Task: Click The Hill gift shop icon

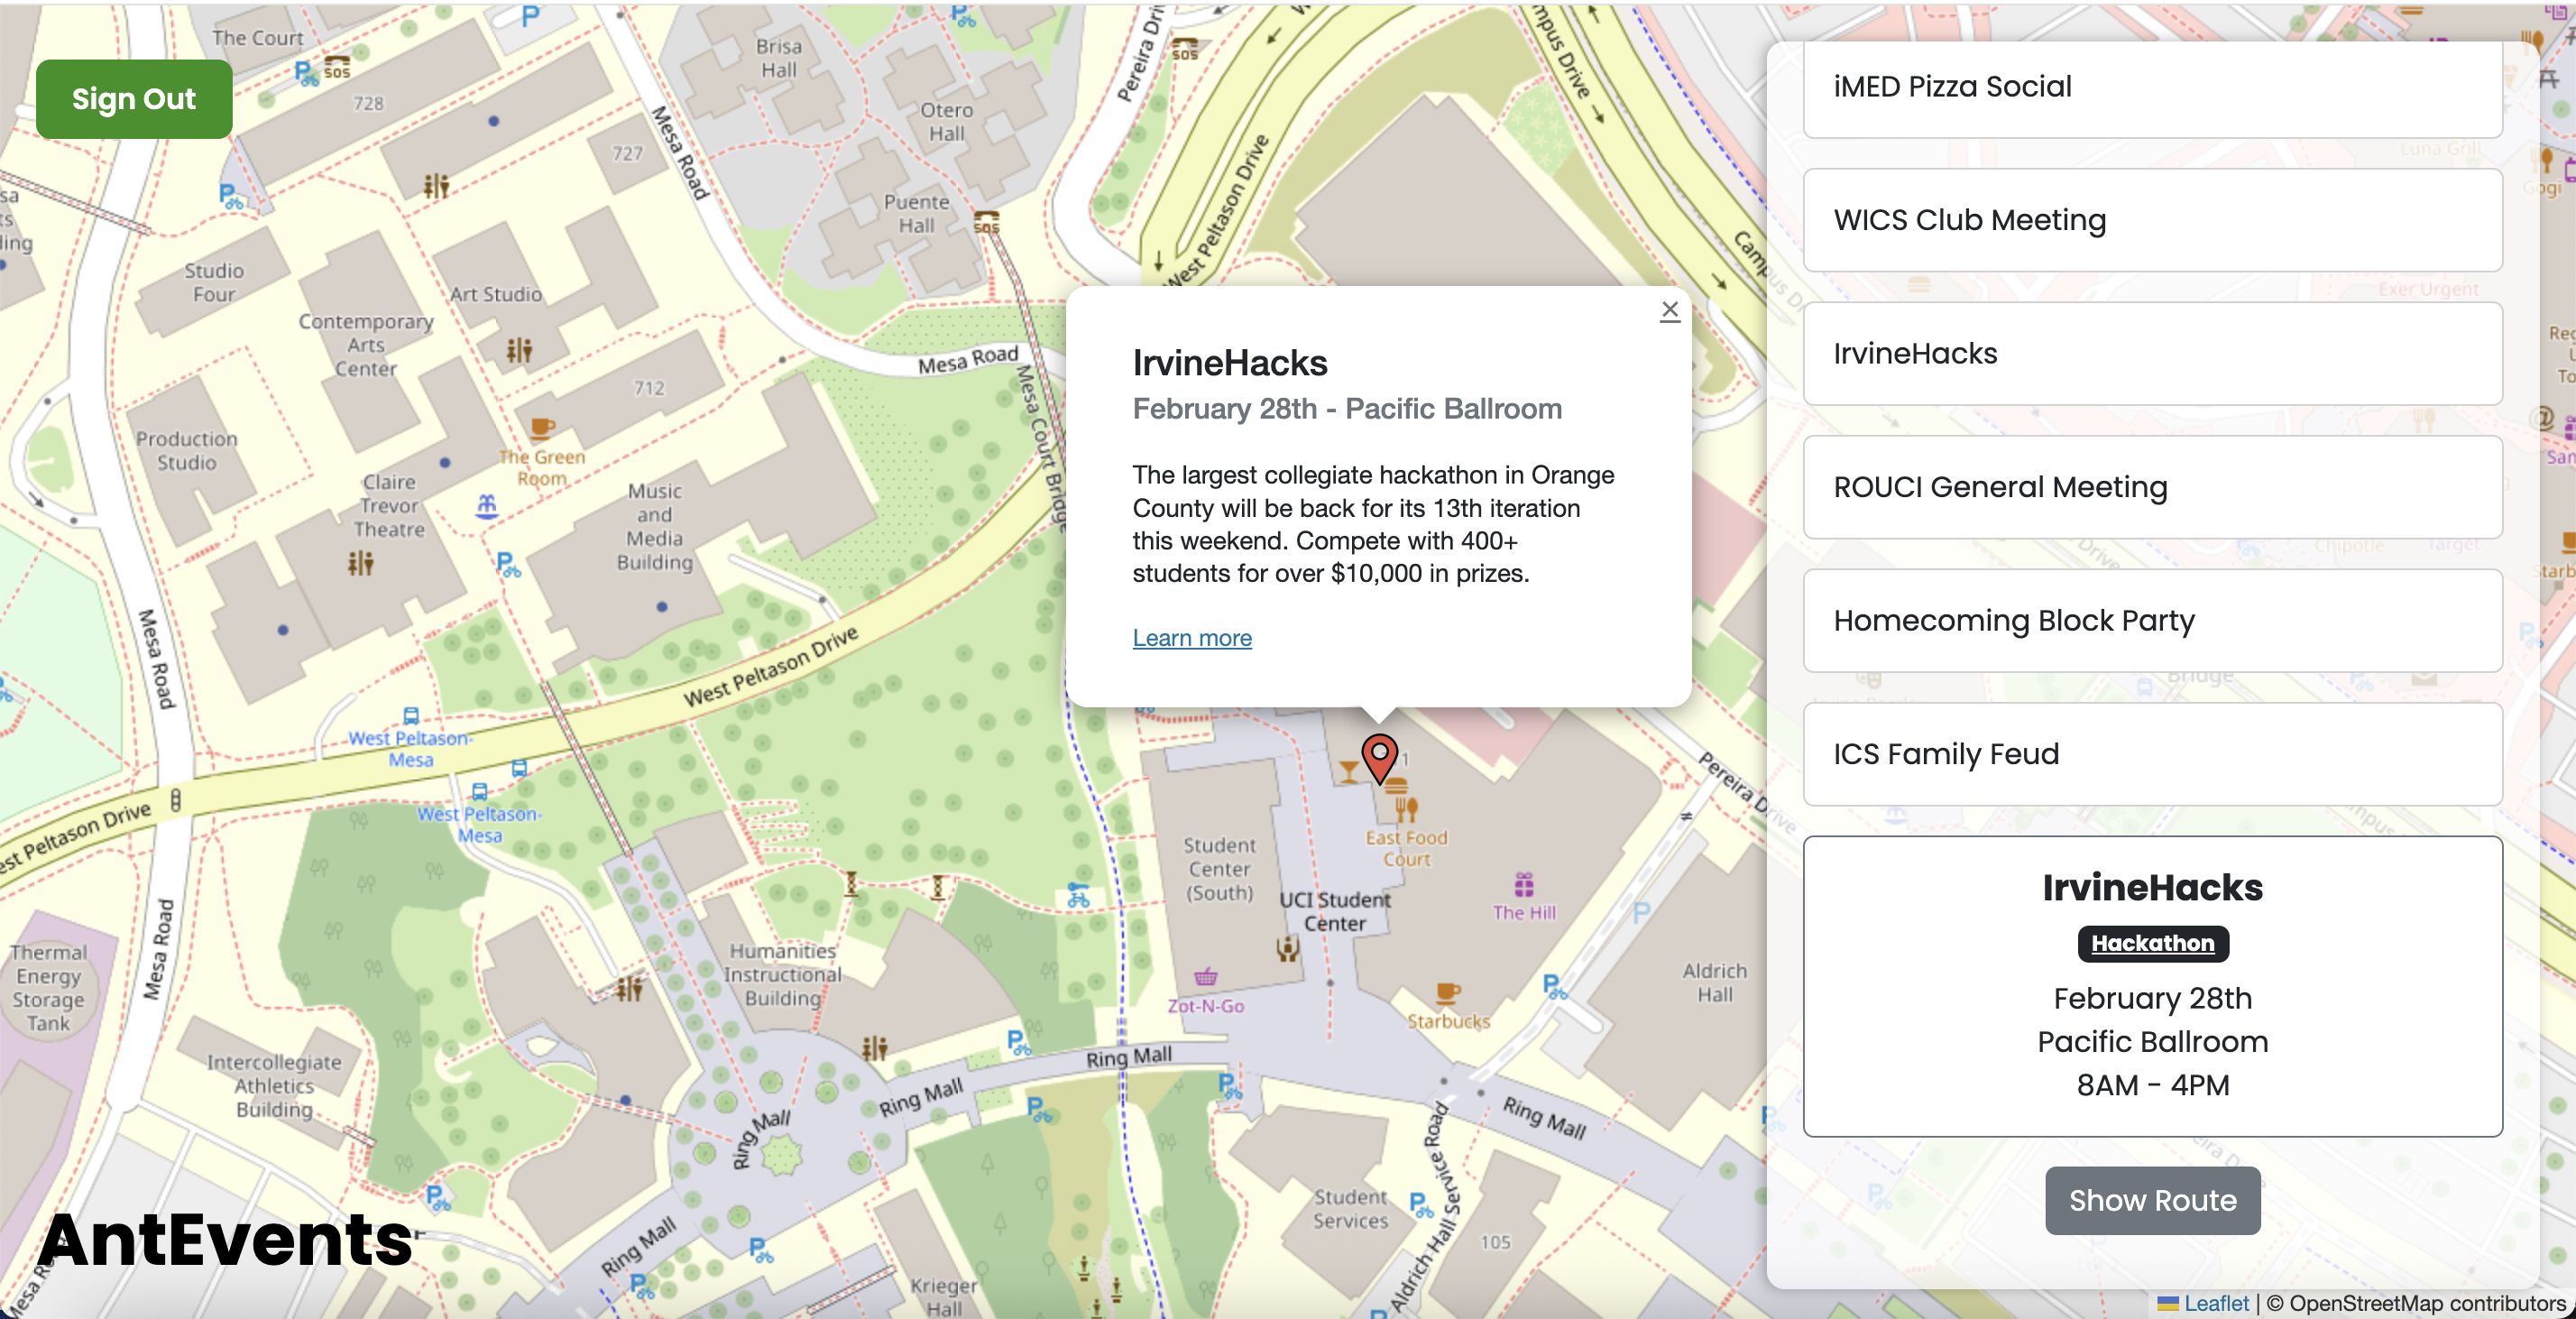Action: pos(1523,884)
